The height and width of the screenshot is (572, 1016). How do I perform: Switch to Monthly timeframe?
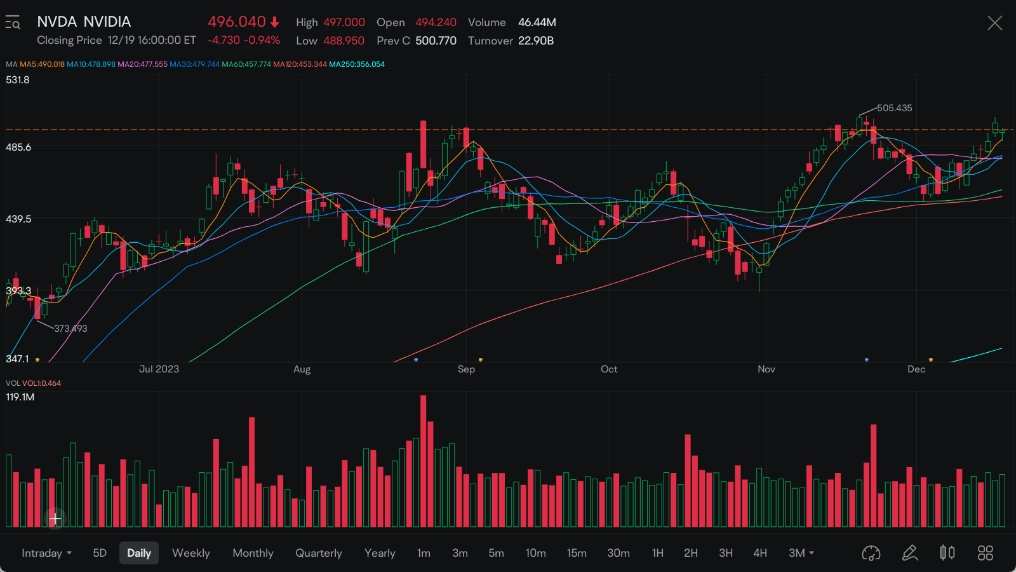point(253,553)
